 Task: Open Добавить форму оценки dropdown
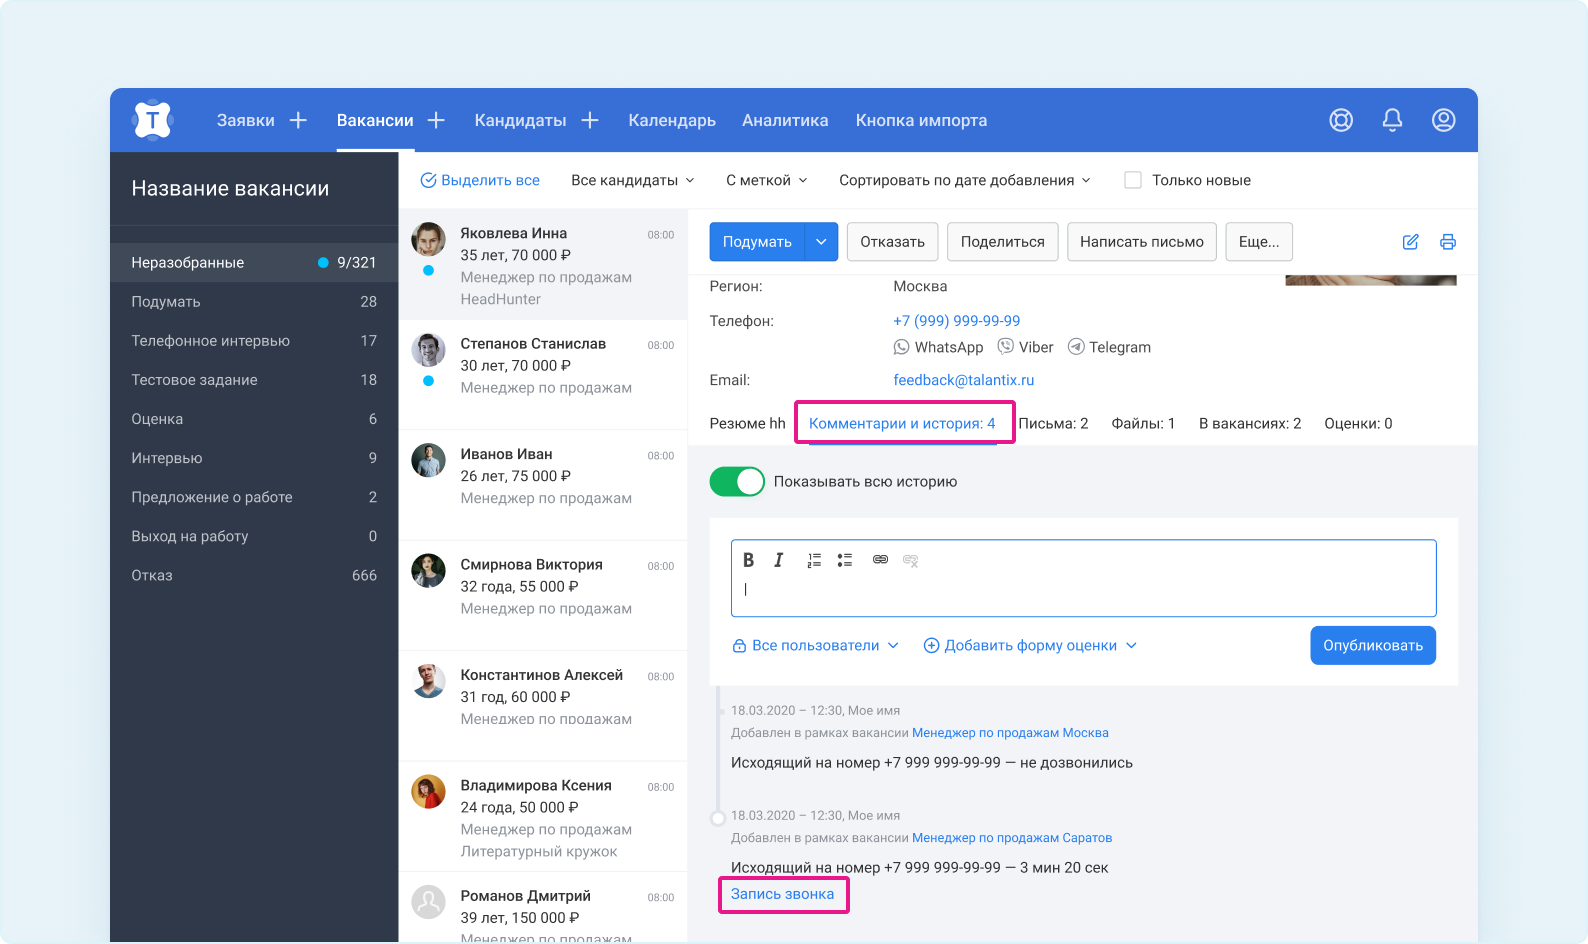click(1030, 646)
